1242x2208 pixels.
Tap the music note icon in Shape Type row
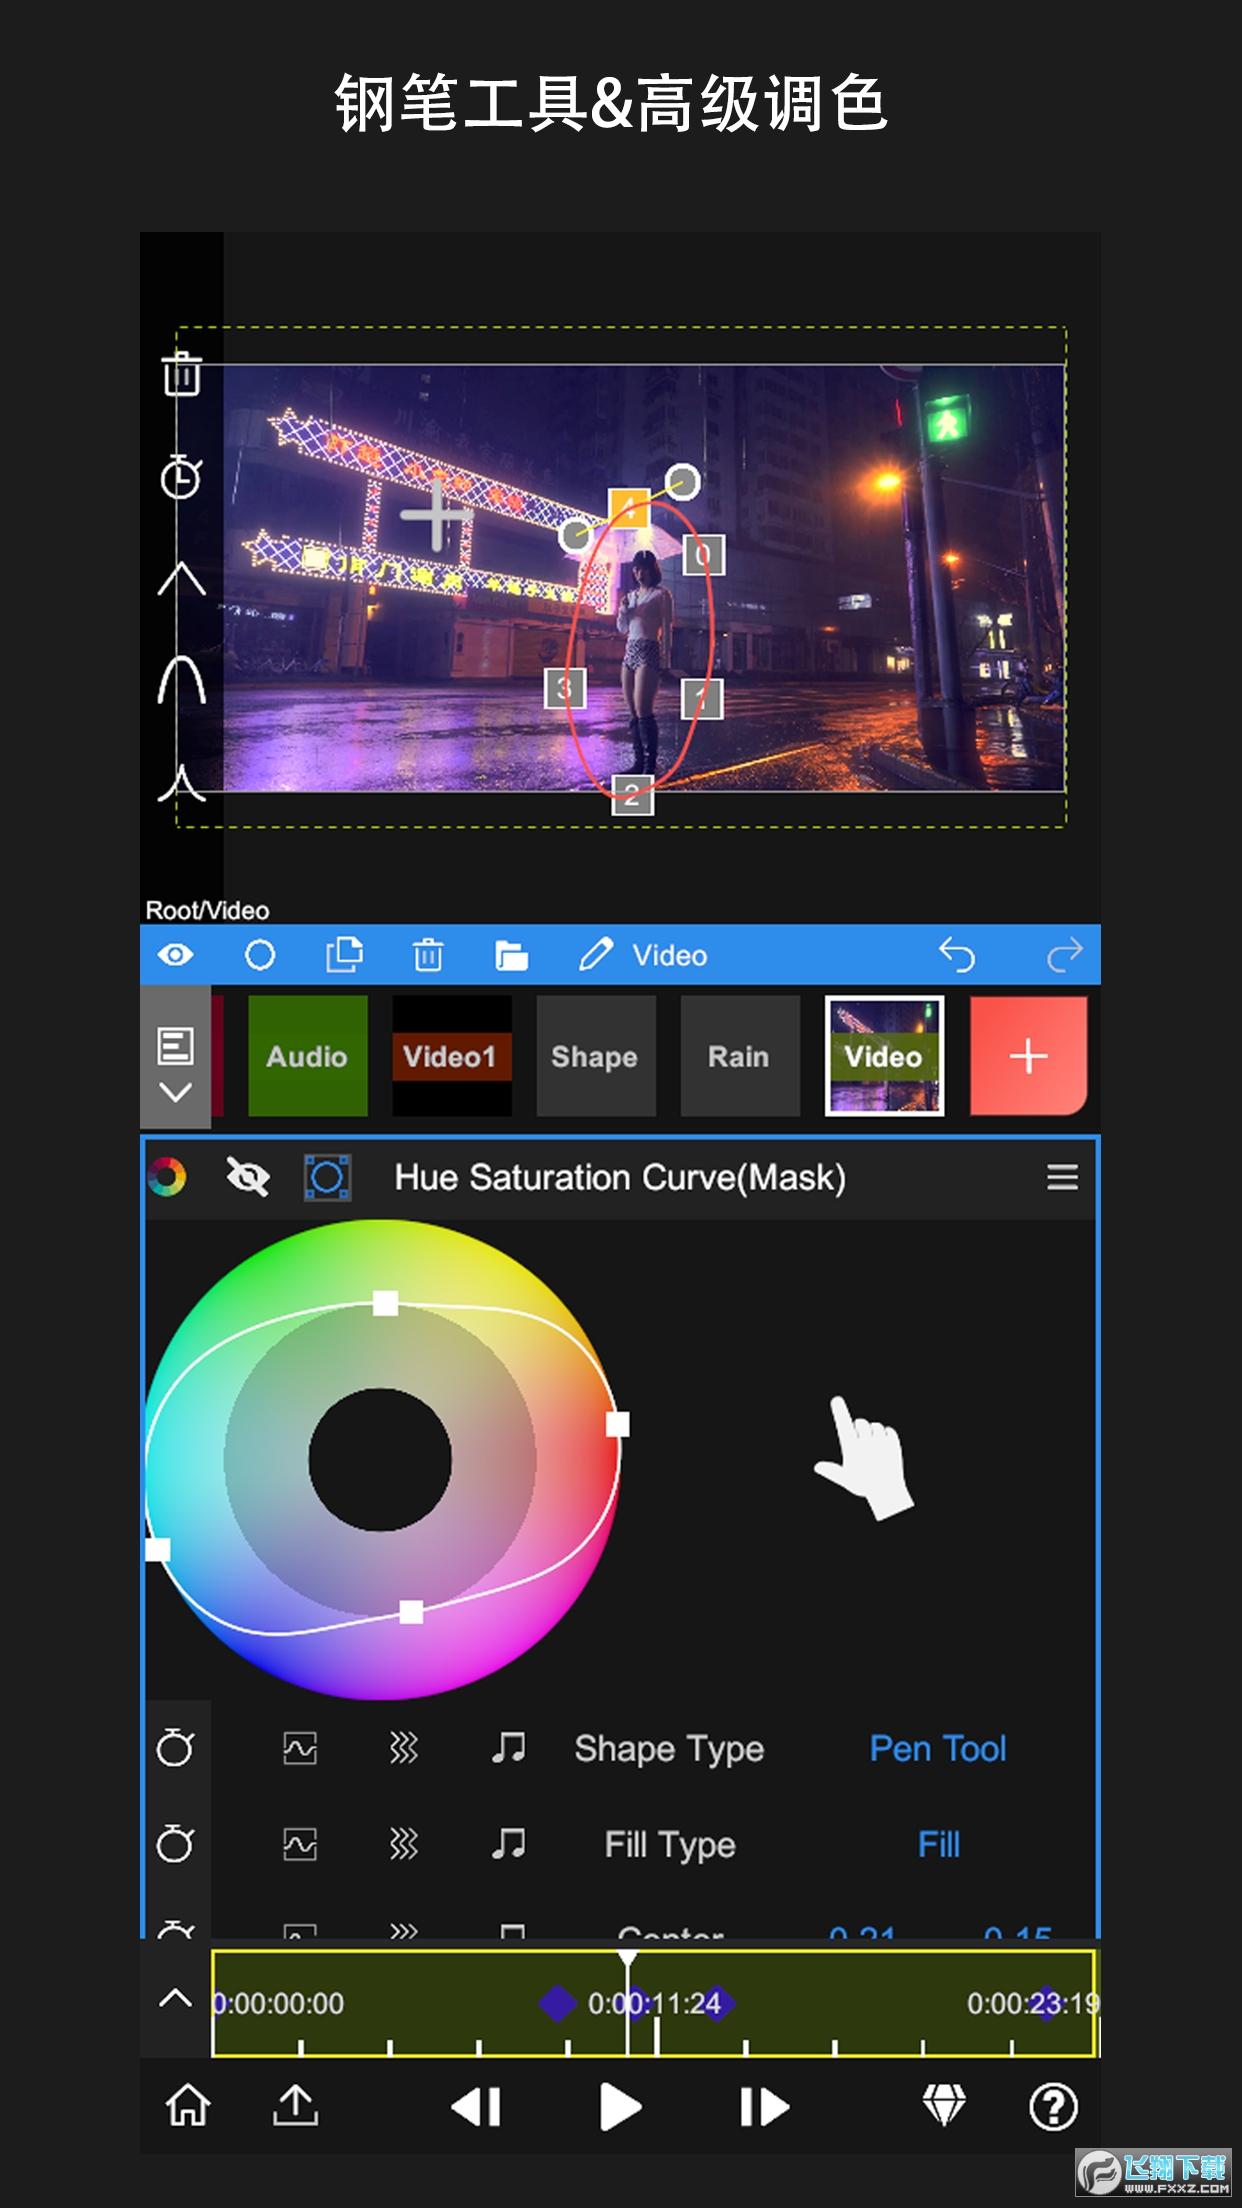click(x=508, y=1748)
